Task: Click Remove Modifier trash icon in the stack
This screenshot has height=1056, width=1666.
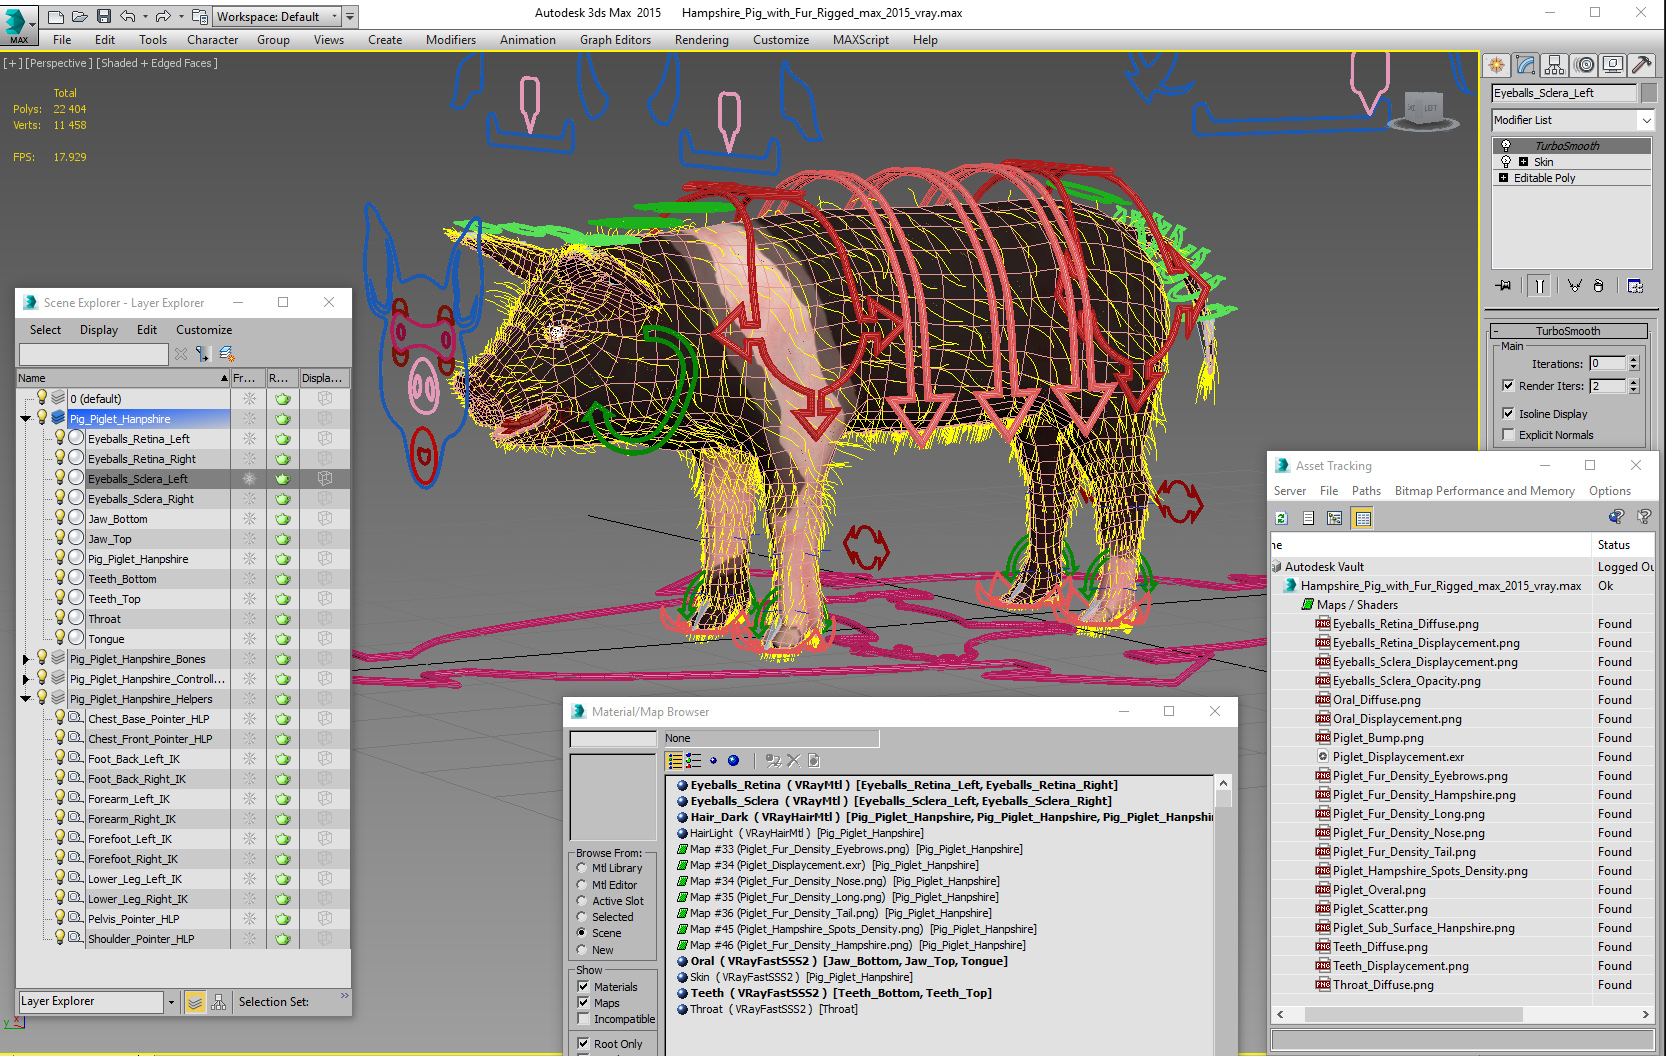Action: pos(1598,286)
